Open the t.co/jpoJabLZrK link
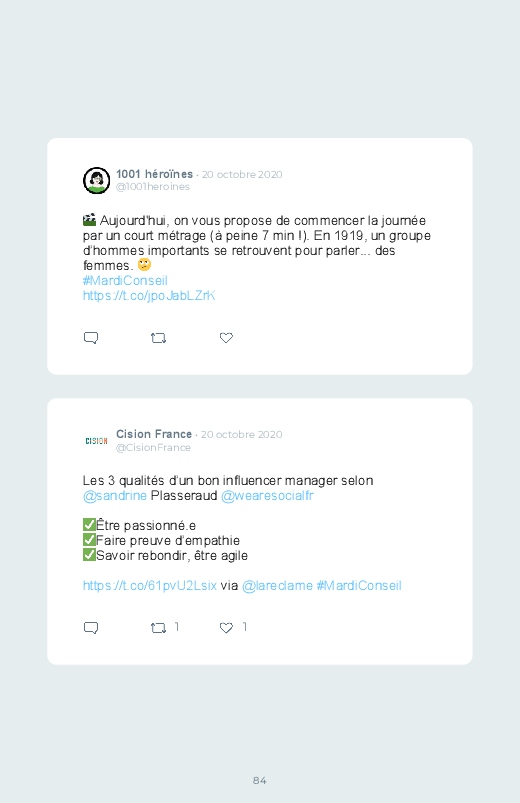Image resolution: width=520 pixels, height=803 pixels. coord(149,295)
